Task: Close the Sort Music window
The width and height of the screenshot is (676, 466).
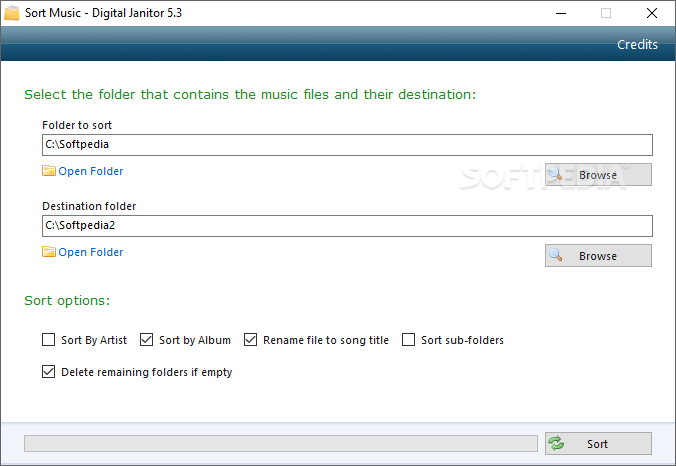Action: coord(652,13)
